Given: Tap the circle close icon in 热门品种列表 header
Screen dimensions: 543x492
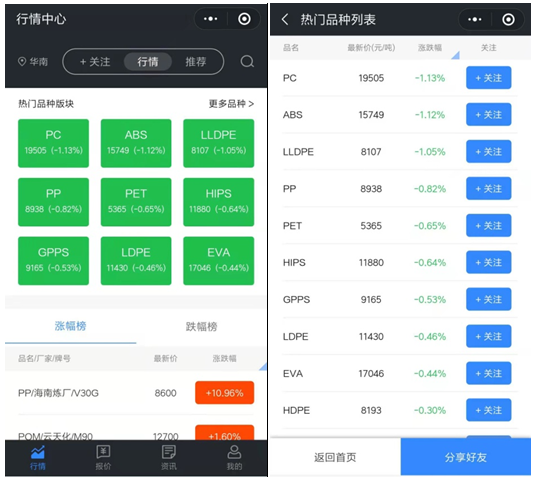Looking at the screenshot, I should [508, 19].
